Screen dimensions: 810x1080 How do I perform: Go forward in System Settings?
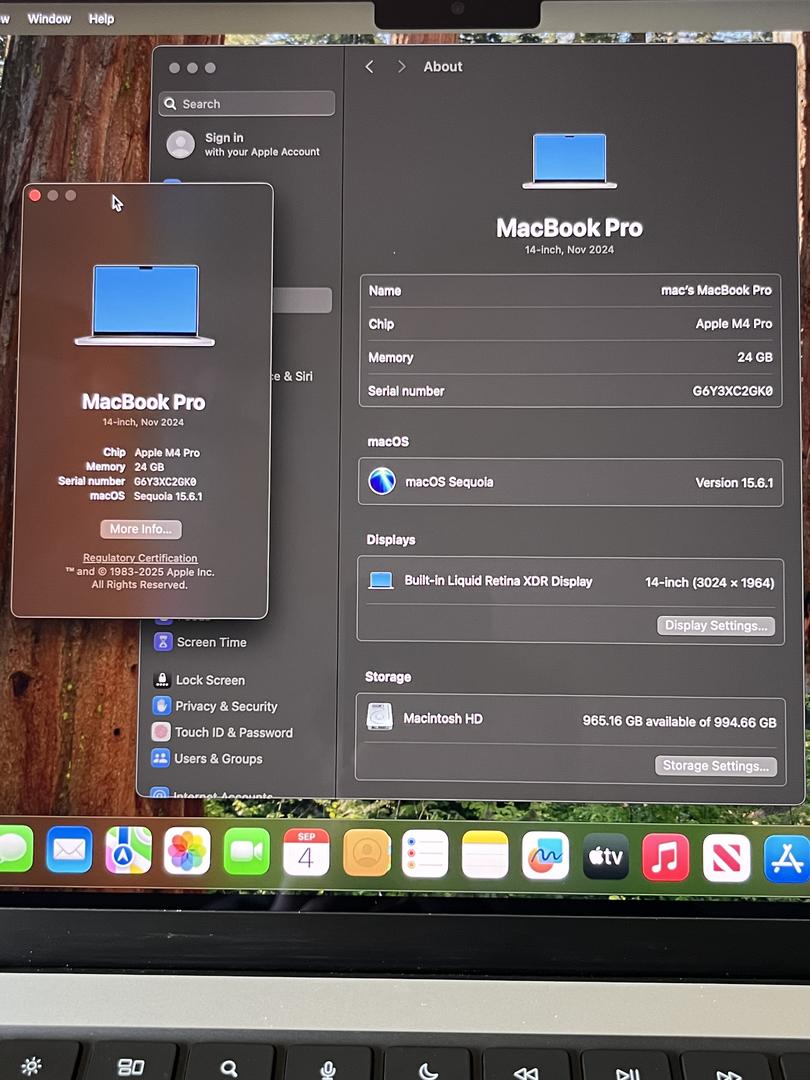(402, 66)
